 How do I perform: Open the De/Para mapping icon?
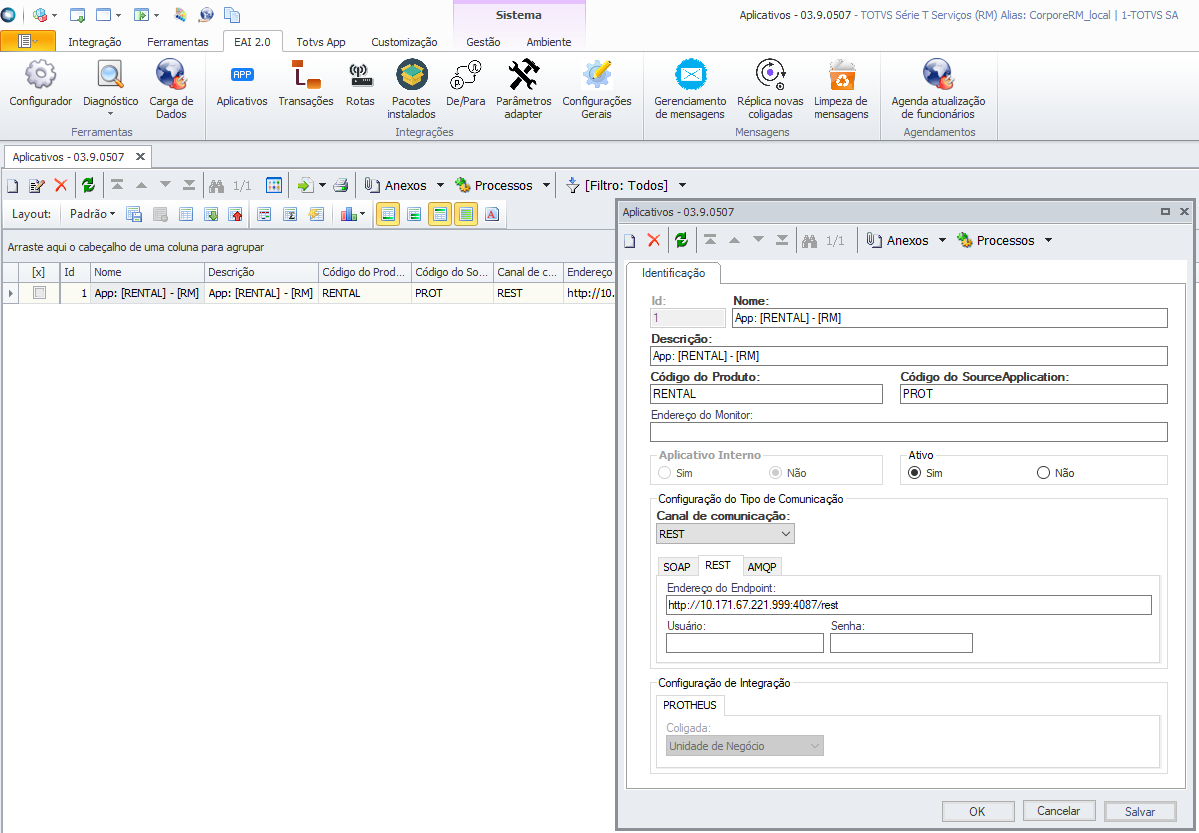coord(466,83)
